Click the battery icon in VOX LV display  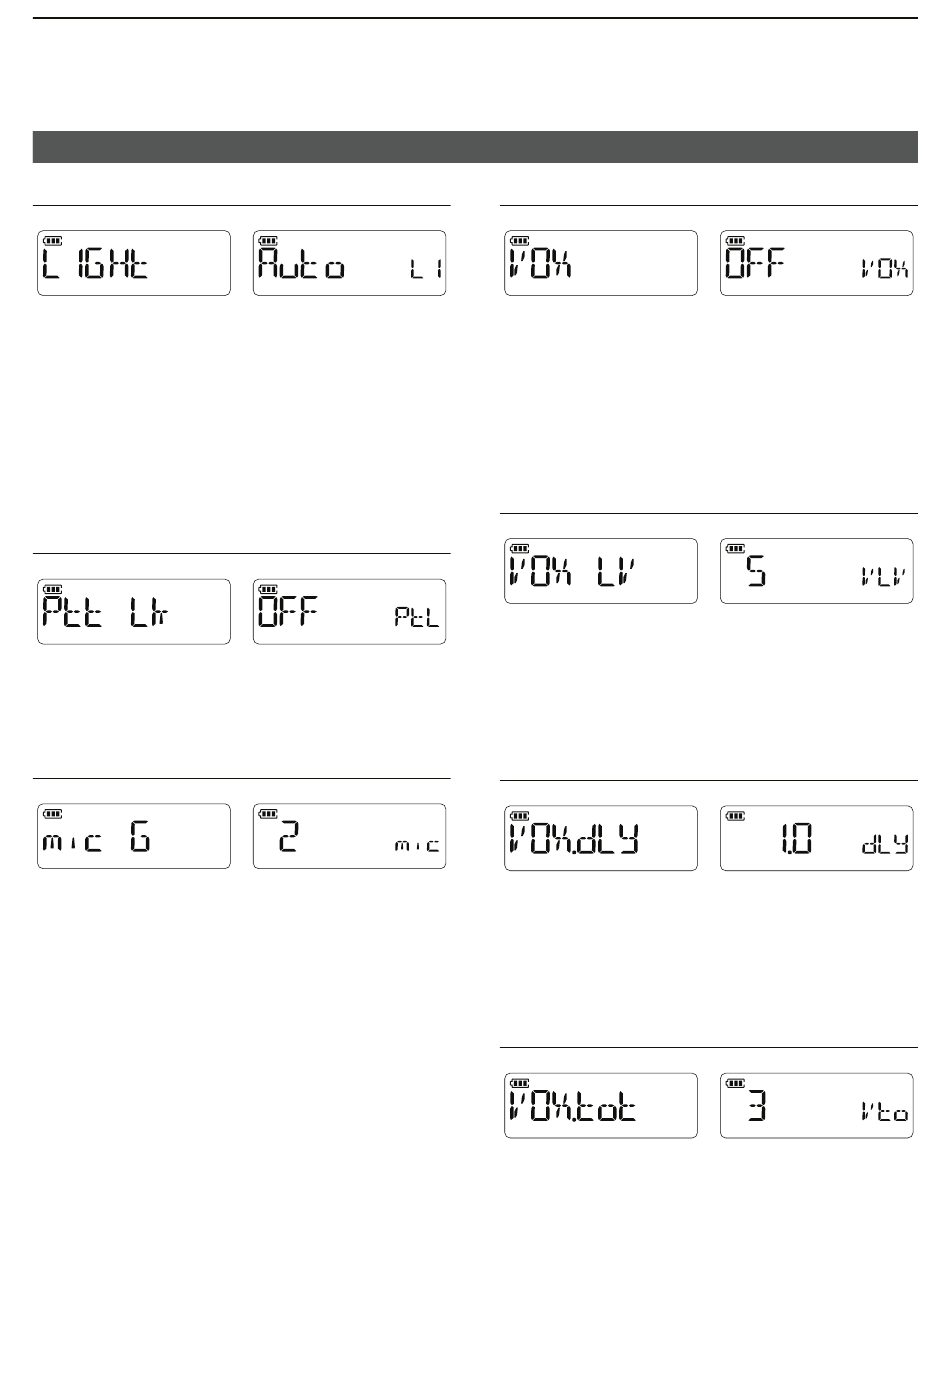(519, 548)
